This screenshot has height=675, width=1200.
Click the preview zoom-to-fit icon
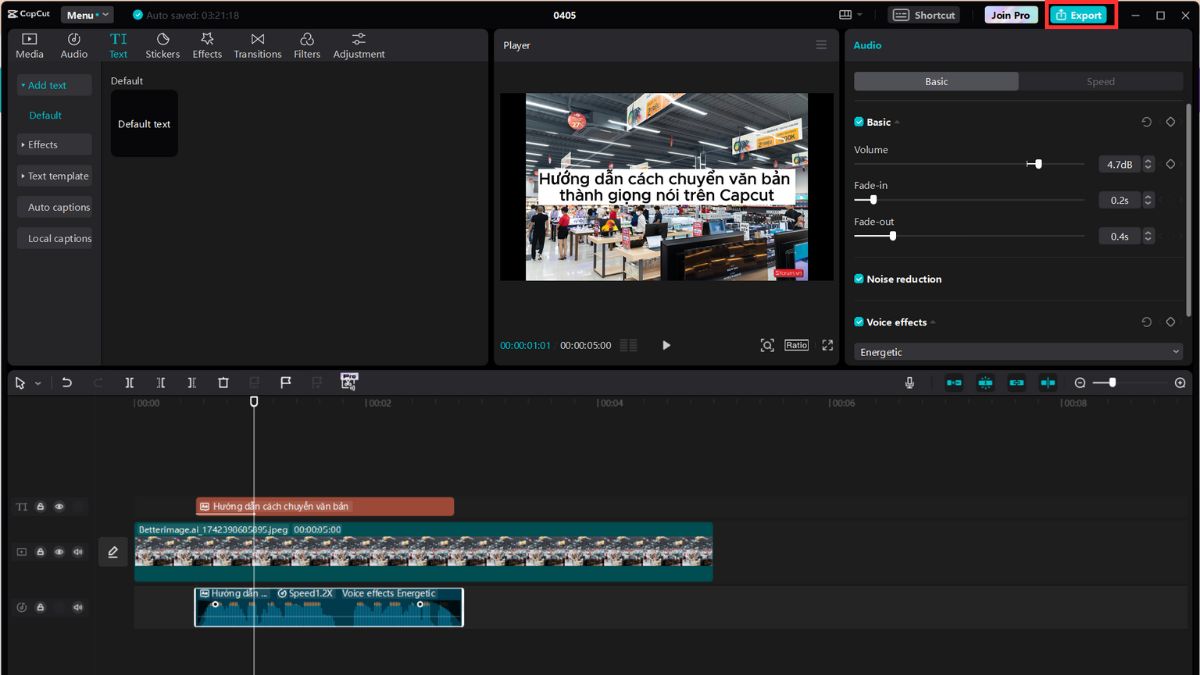(x=767, y=345)
